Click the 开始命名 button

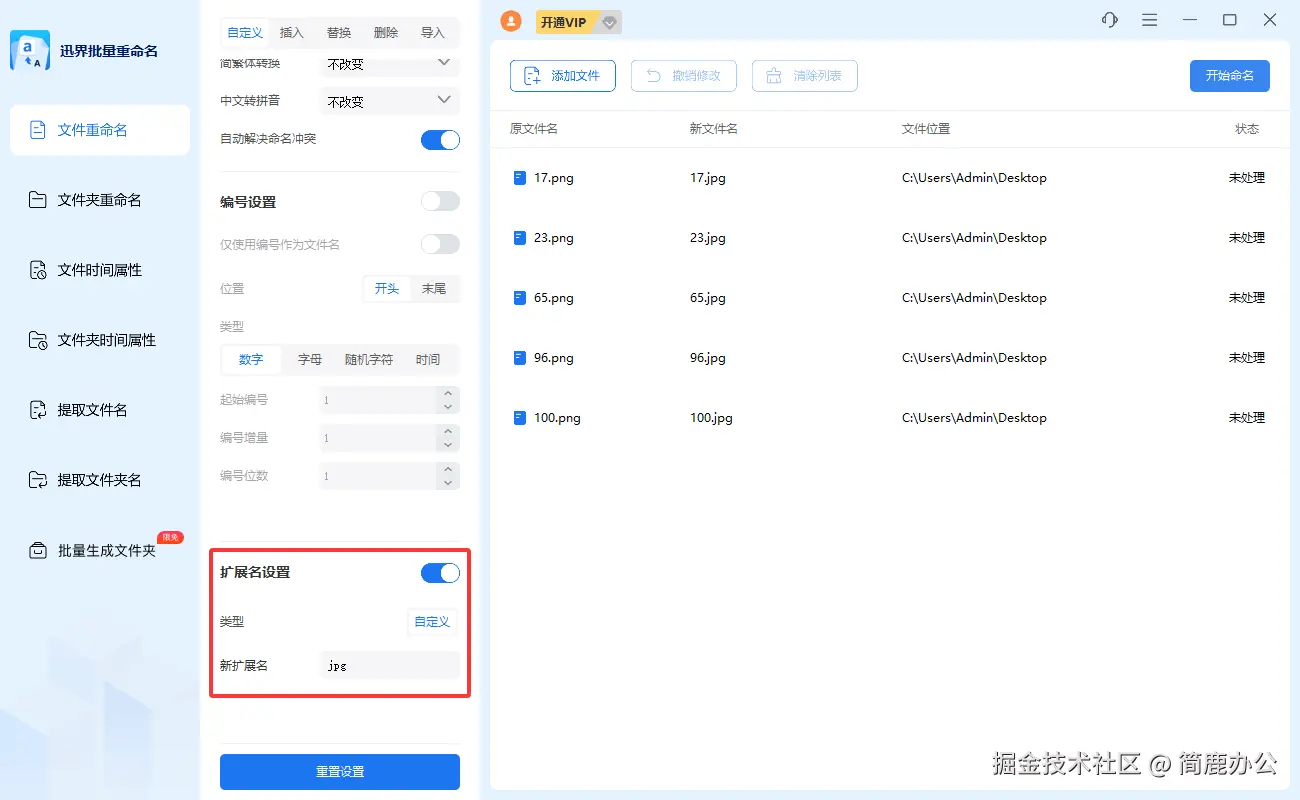point(1230,76)
